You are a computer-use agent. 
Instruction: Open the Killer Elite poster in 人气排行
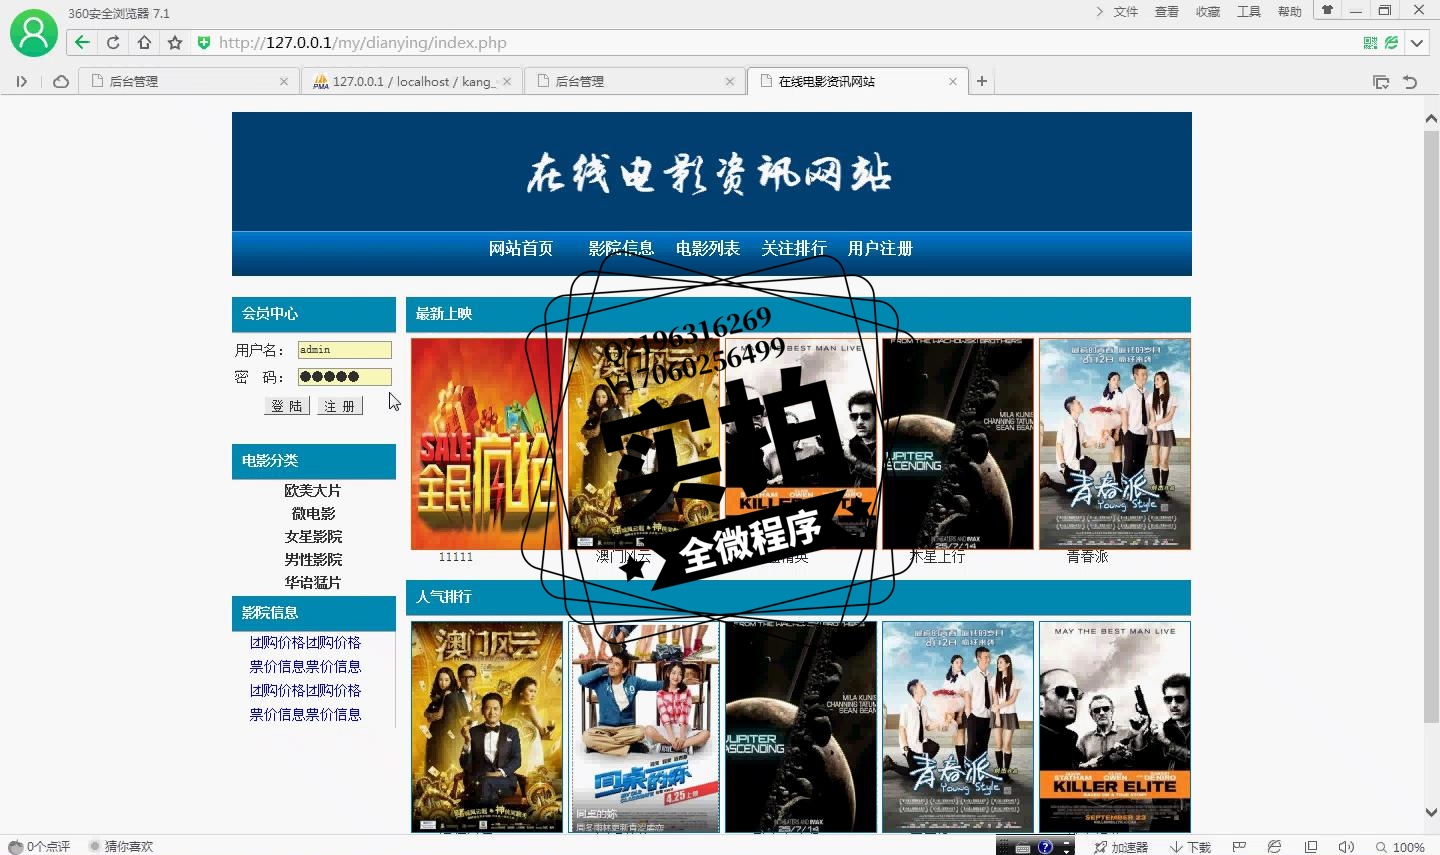1115,727
